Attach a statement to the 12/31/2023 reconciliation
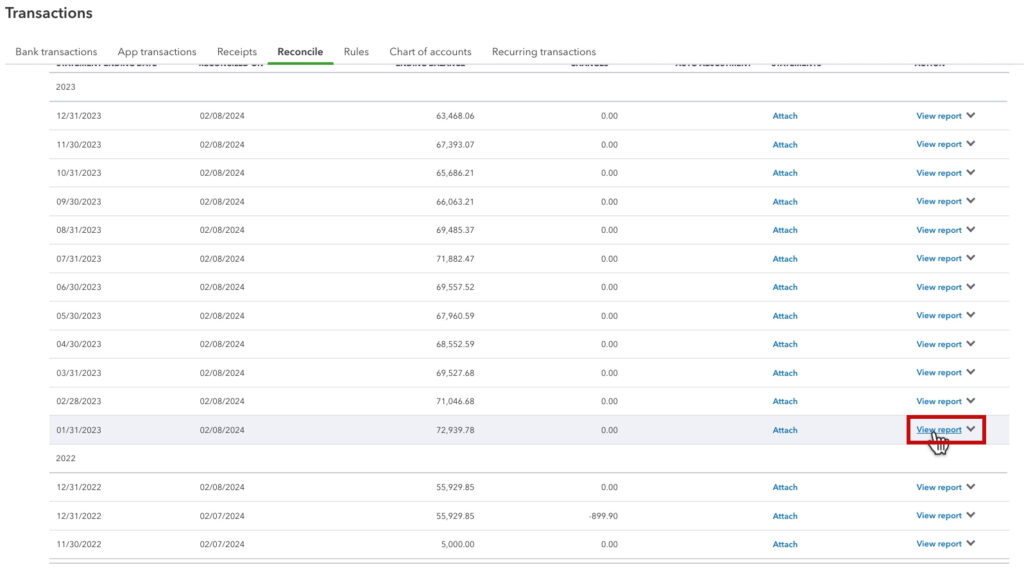Image resolution: width=1024 pixels, height=576 pixels. (x=785, y=115)
